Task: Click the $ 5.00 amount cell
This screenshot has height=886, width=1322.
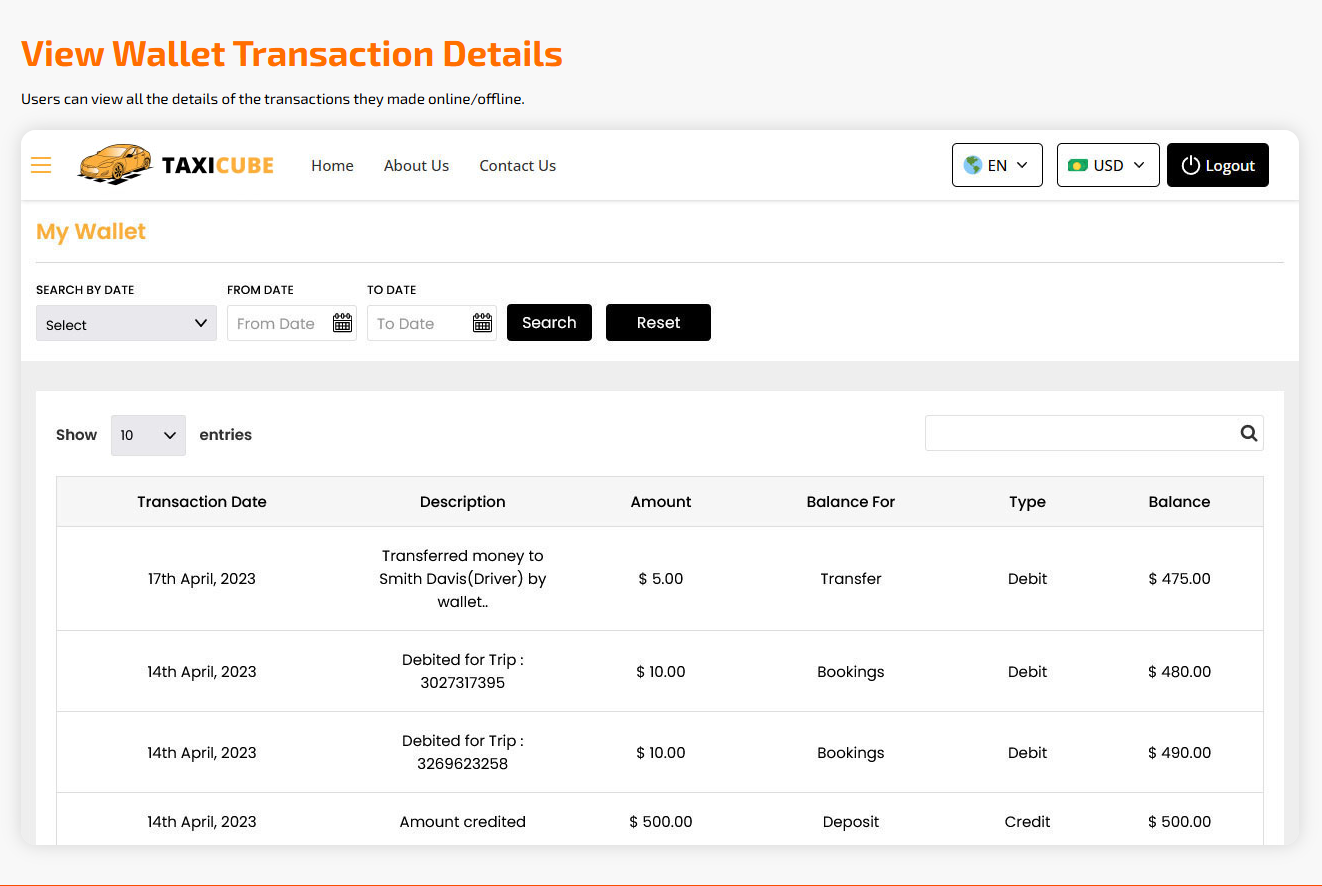Action: coord(661,579)
